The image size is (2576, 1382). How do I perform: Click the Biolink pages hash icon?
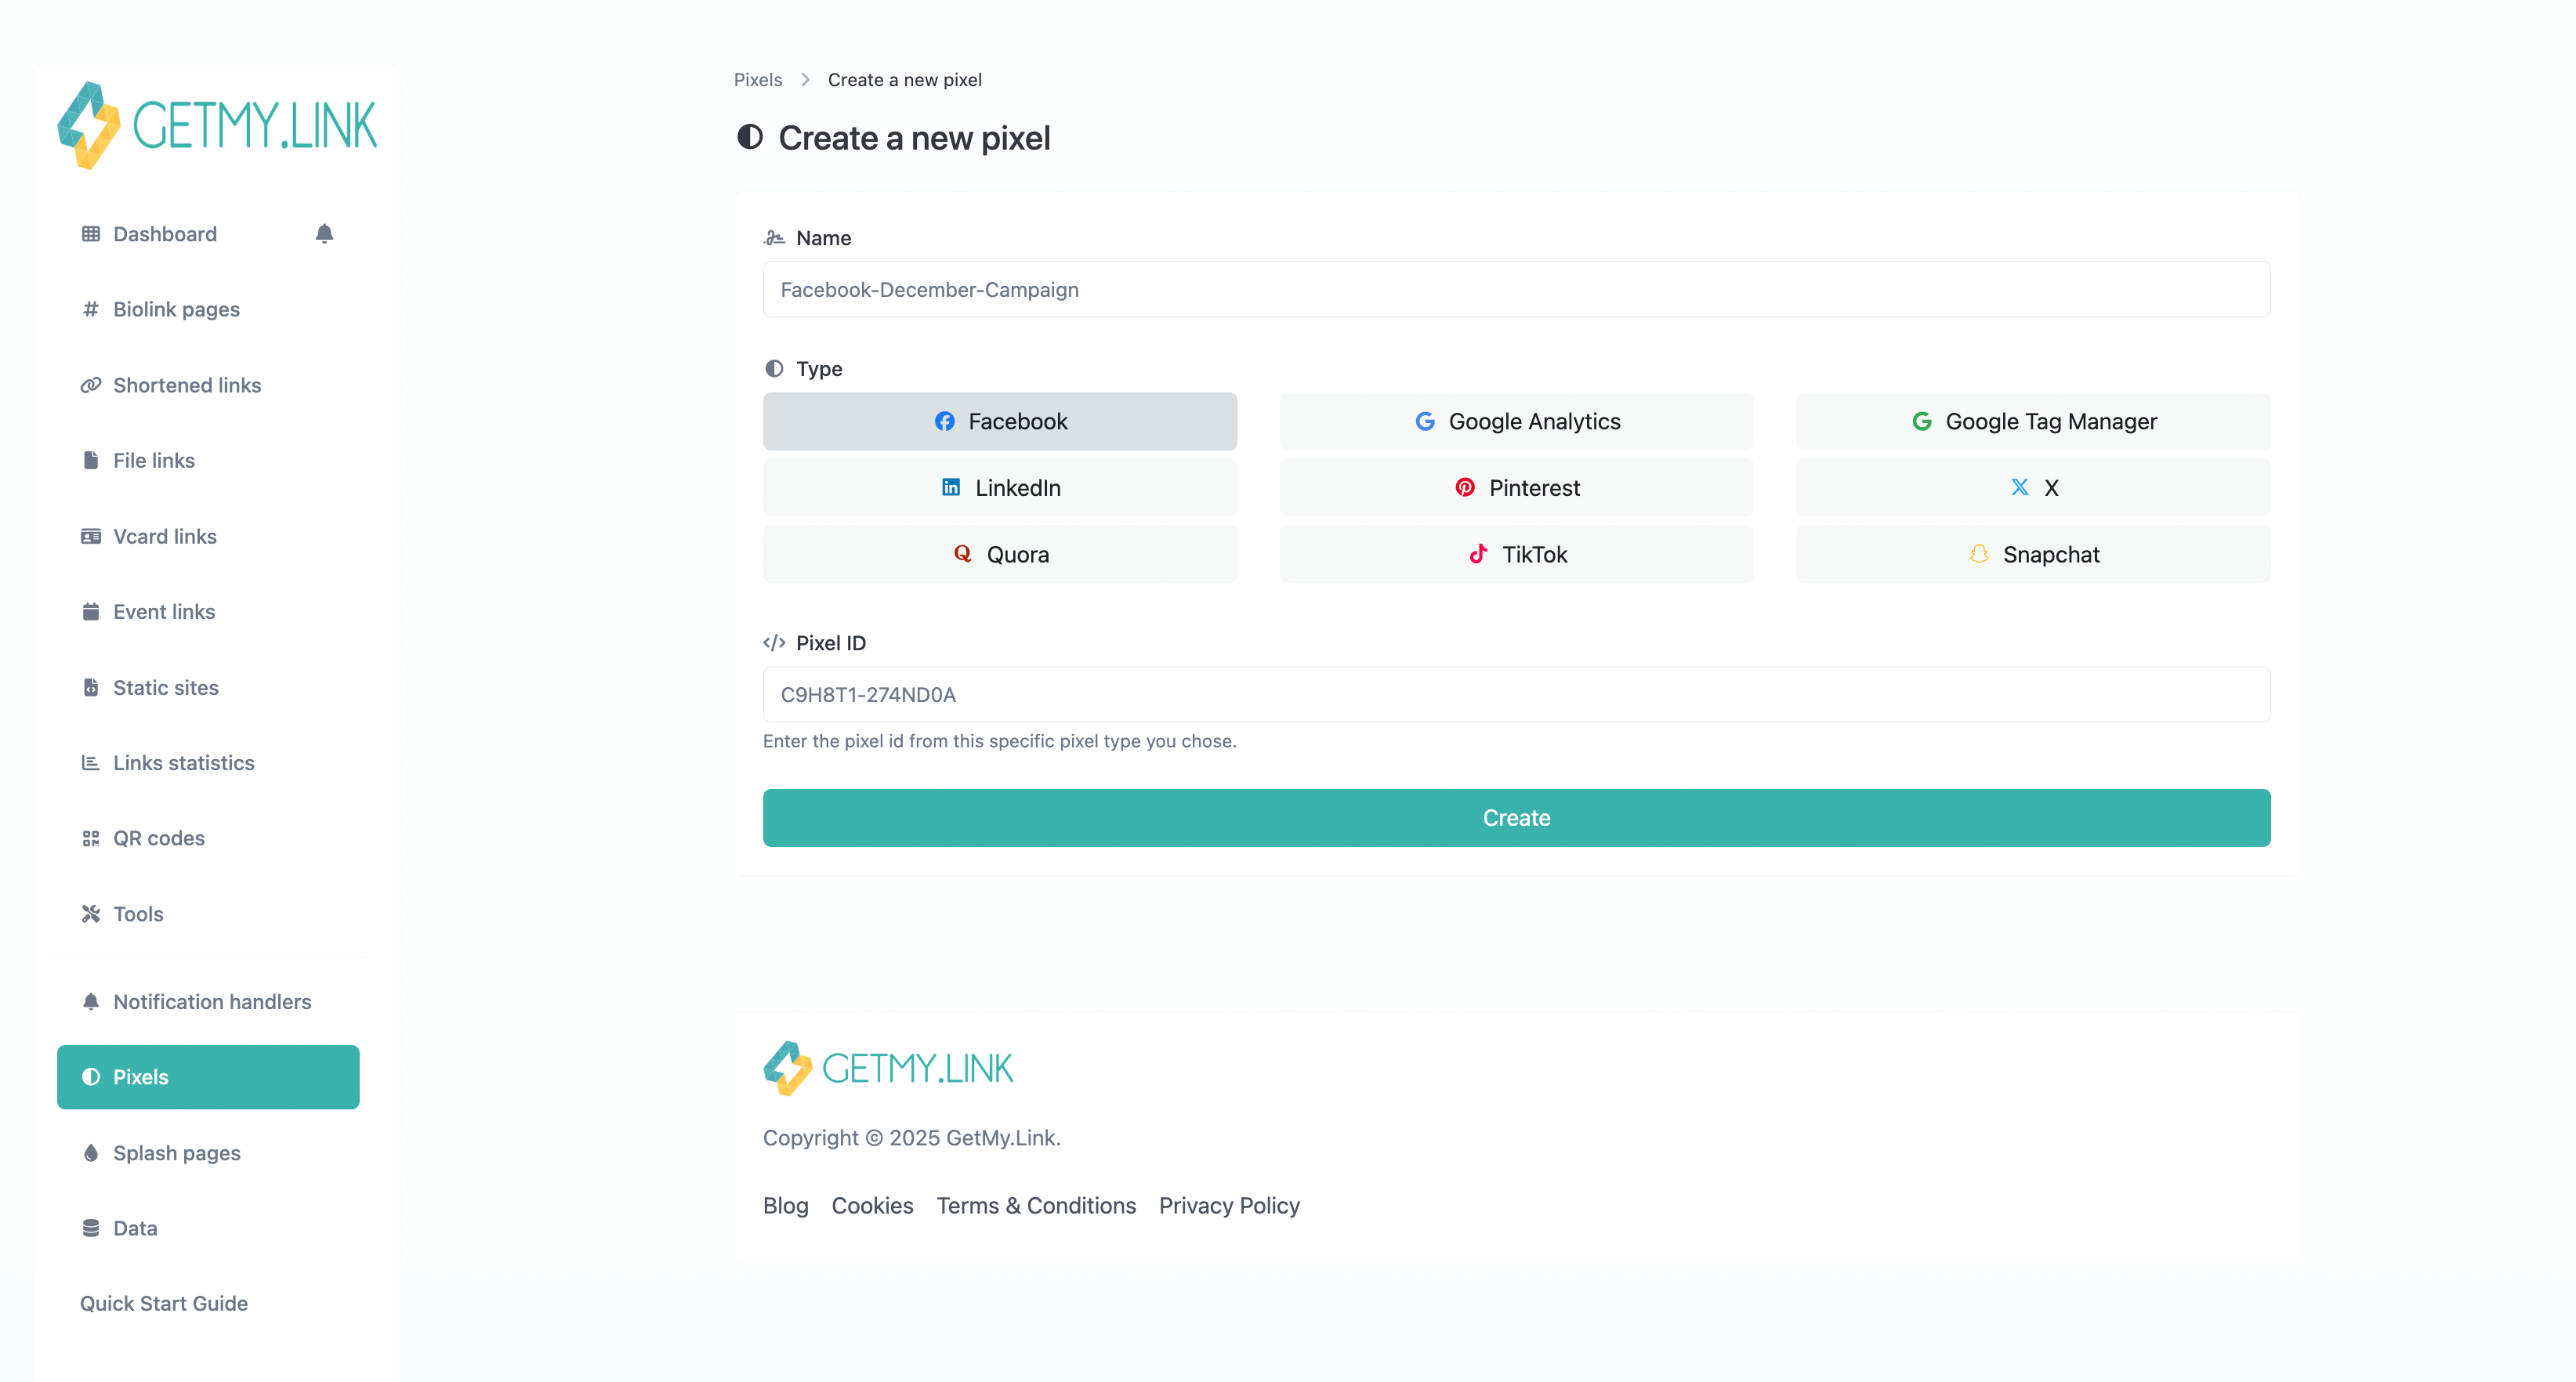pos(91,309)
